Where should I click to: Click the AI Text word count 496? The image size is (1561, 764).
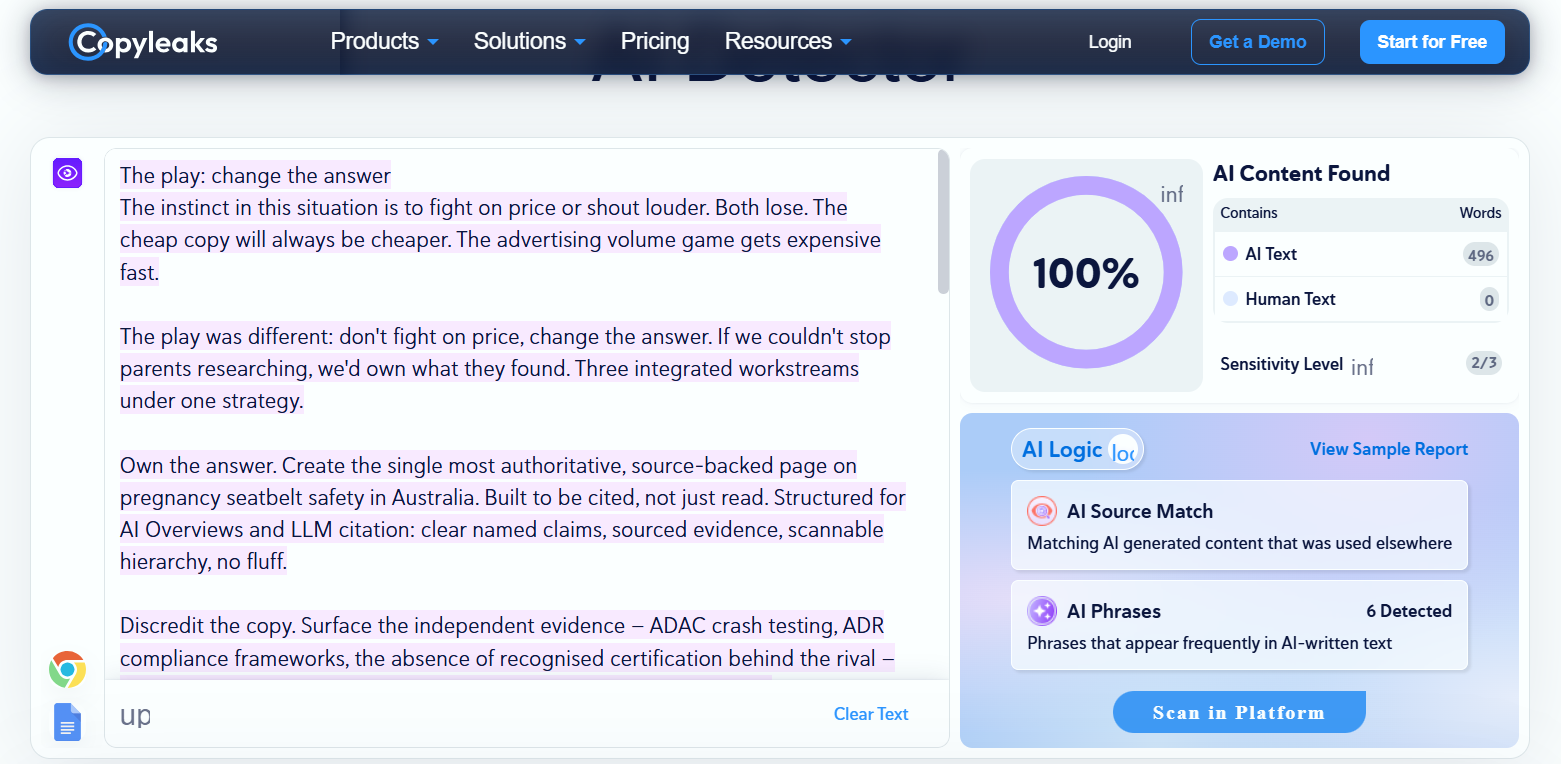pyautogui.click(x=1480, y=255)
